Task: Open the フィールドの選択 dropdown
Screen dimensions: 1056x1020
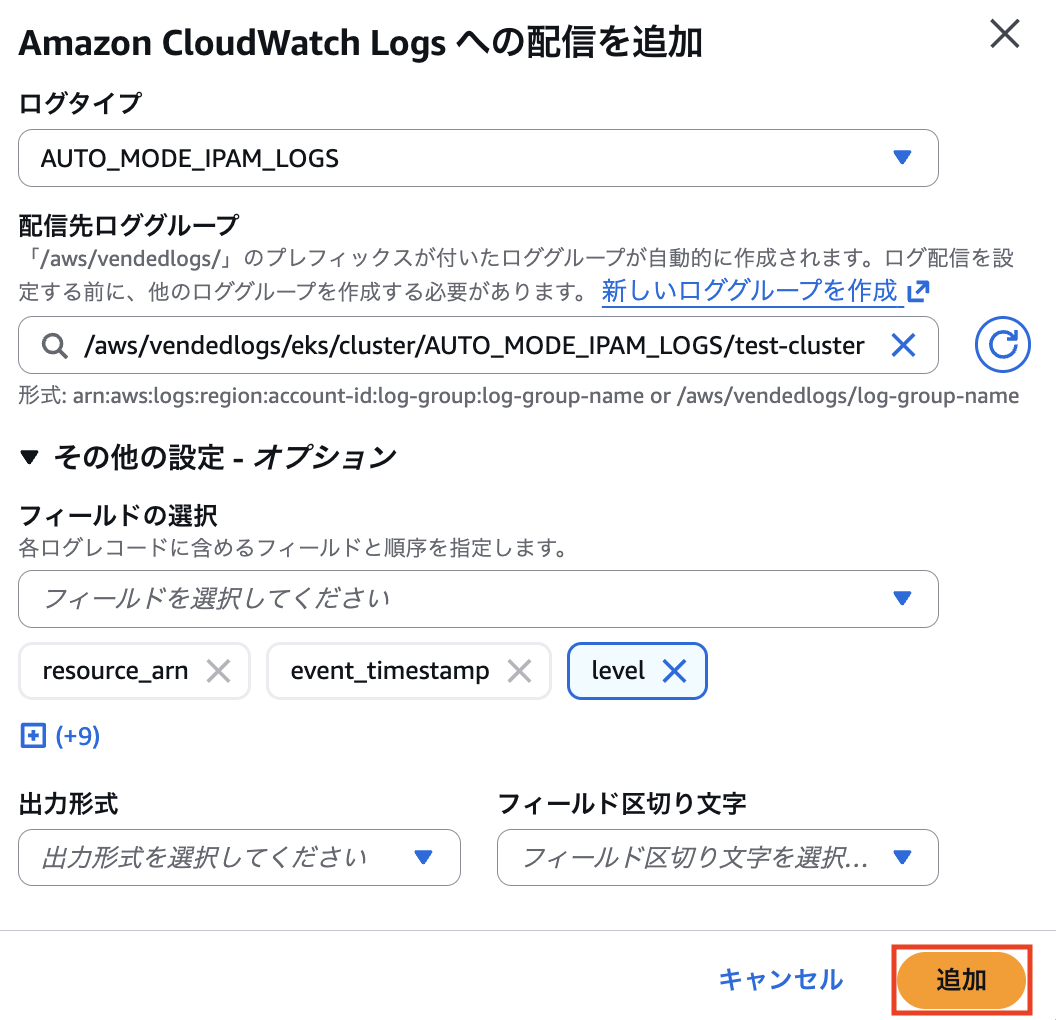Action: pyautogui.click(x=478, y=599)
